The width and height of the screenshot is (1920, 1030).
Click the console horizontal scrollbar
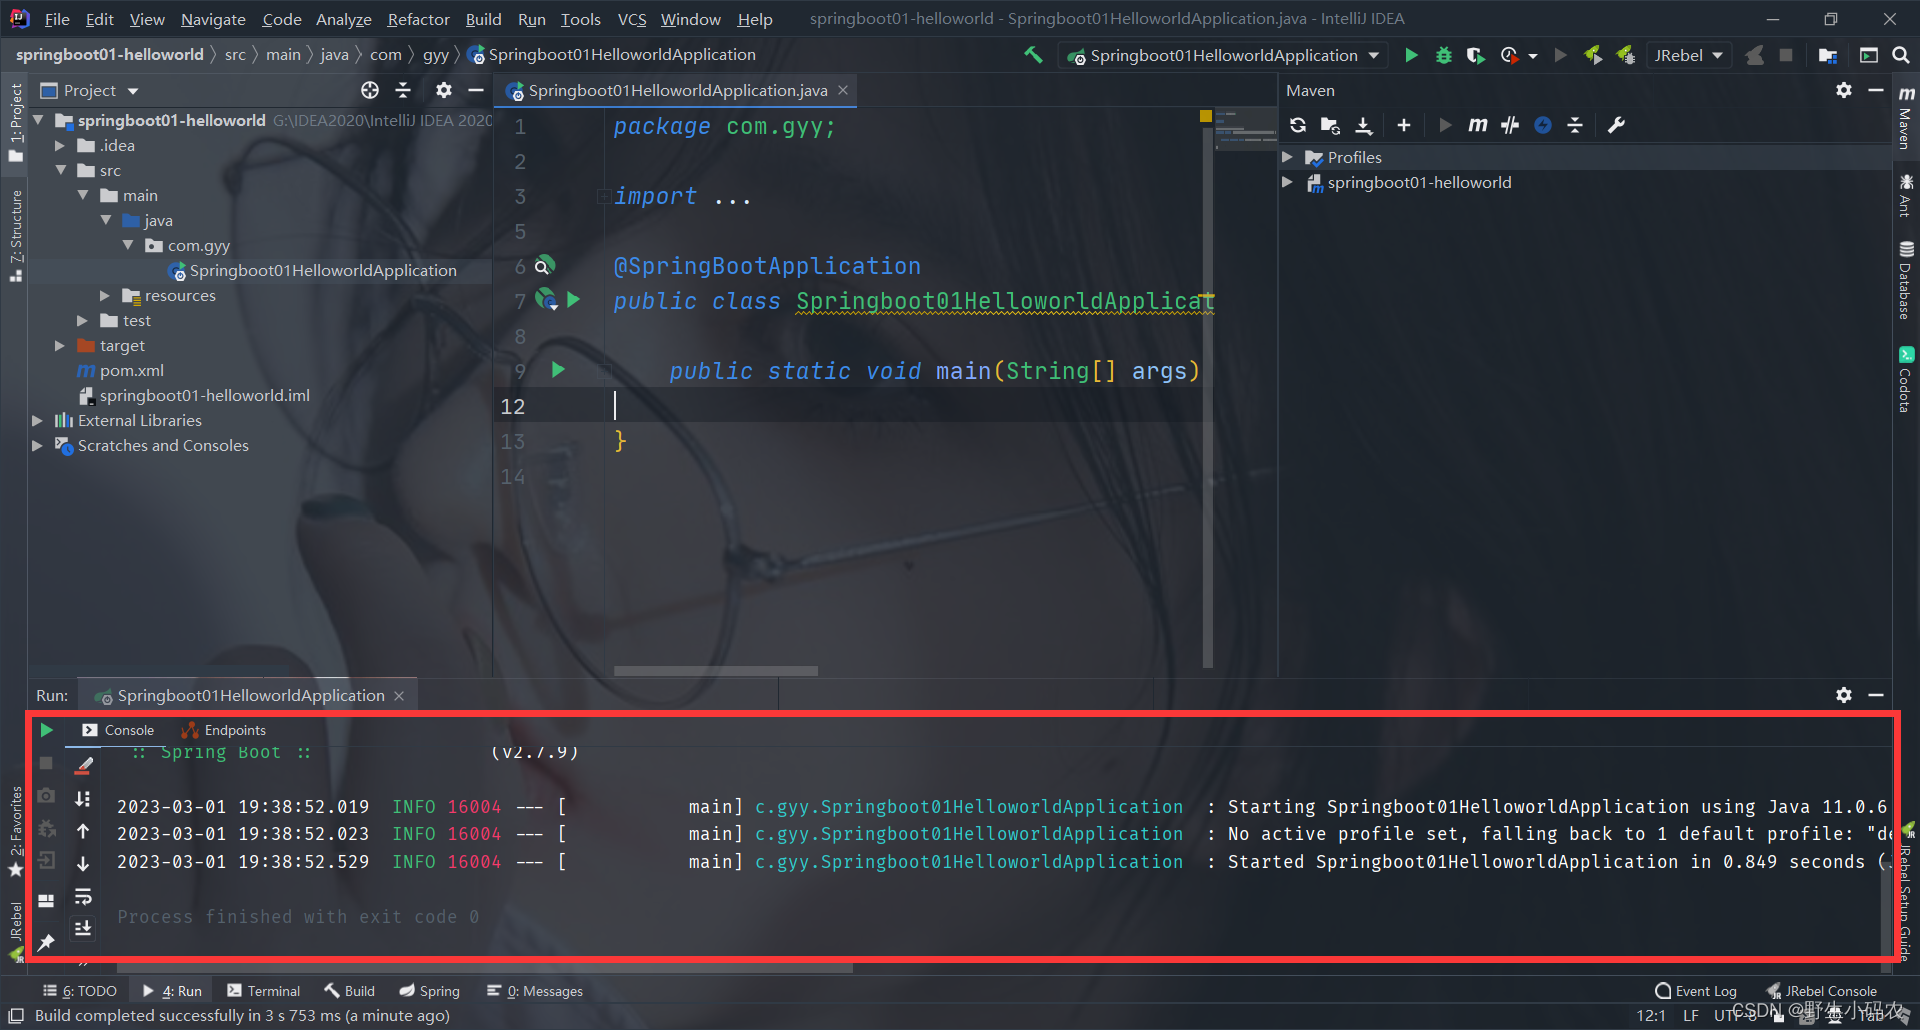(485, 968)
